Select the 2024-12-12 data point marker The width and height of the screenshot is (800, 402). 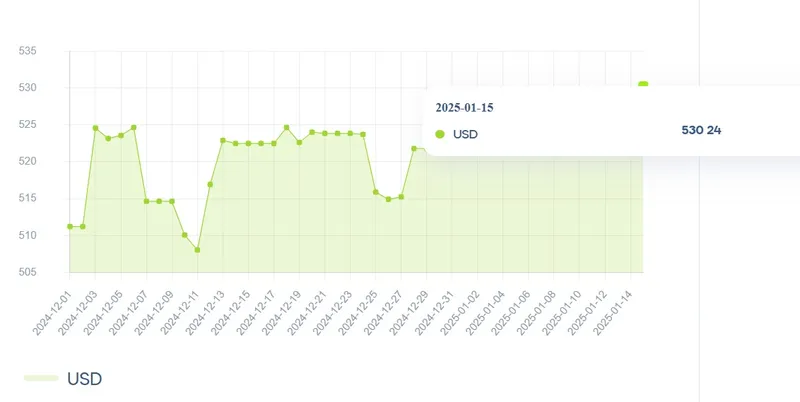pyautogui.click(x=210, y=184)
